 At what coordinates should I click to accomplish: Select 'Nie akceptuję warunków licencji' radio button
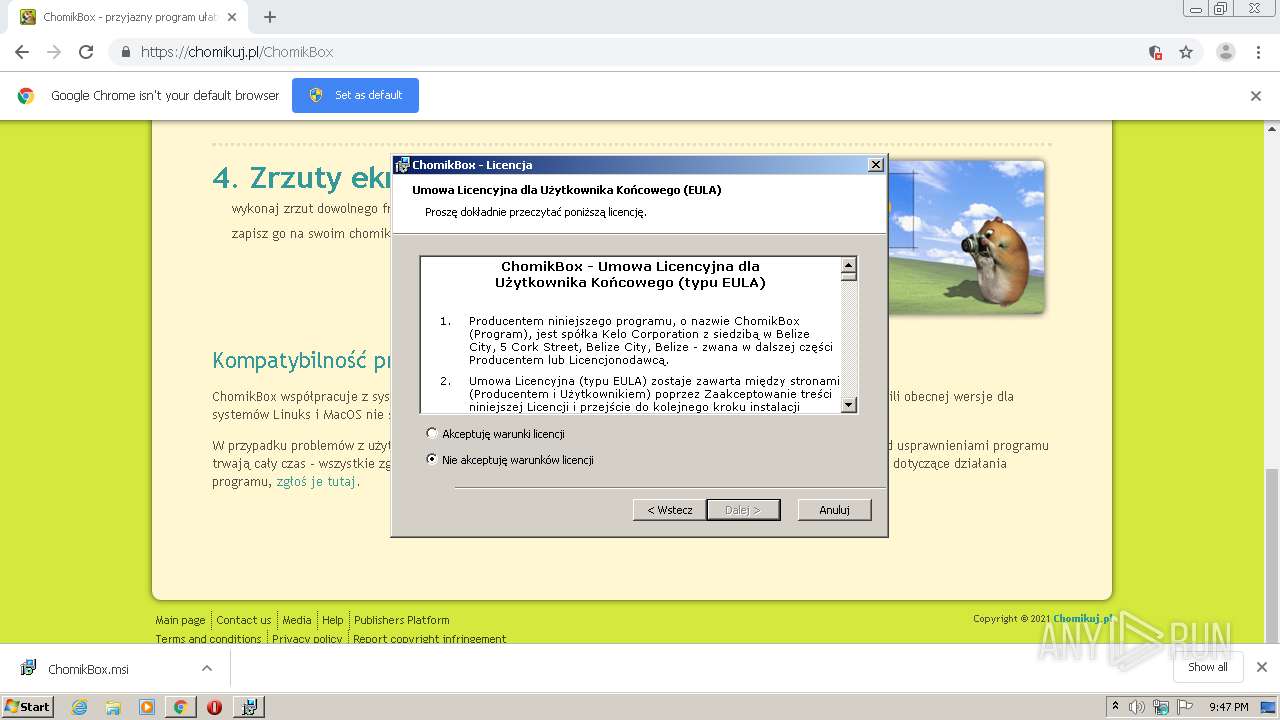point(432,460)
